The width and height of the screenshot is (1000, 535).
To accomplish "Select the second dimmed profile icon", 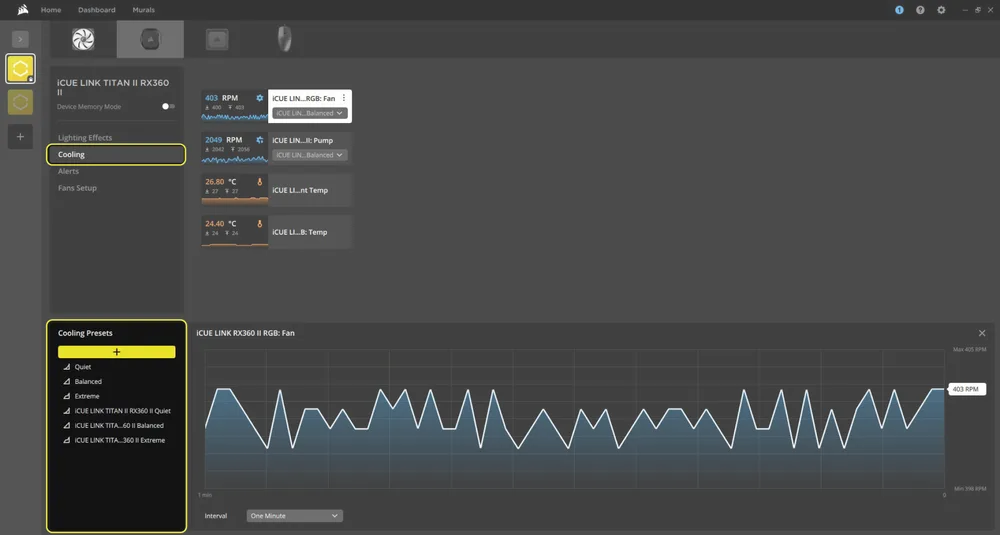I will [x=20, y=102].
